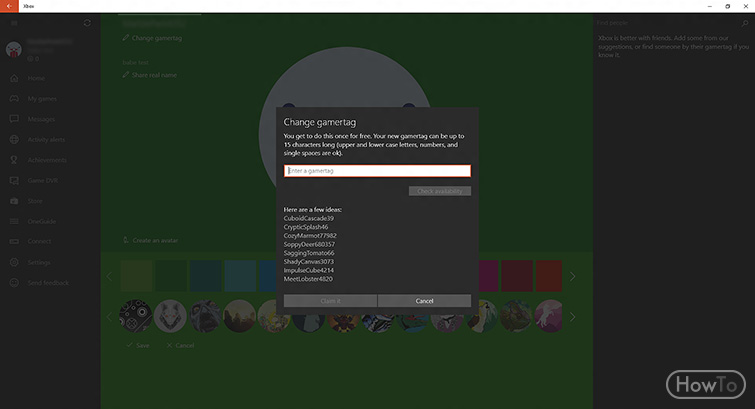Click Create an avatar link
Screen dimensions: 755x409
[x=151, y=240]
